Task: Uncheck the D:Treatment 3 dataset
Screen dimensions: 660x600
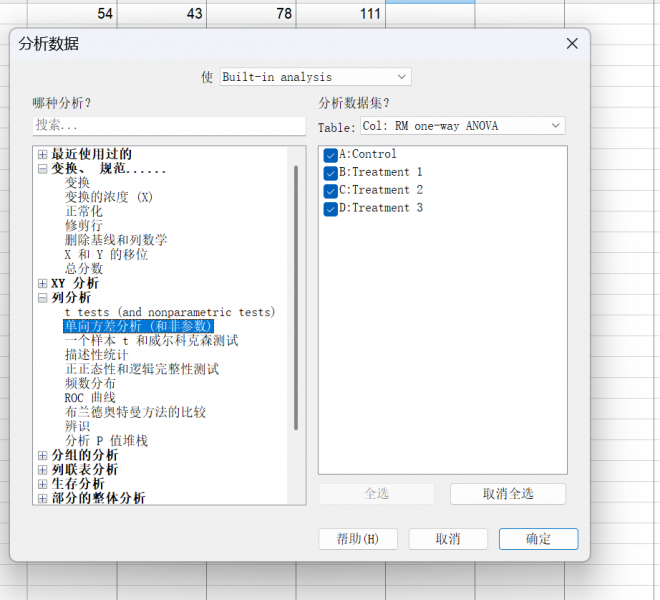Action: coord(330,209)
